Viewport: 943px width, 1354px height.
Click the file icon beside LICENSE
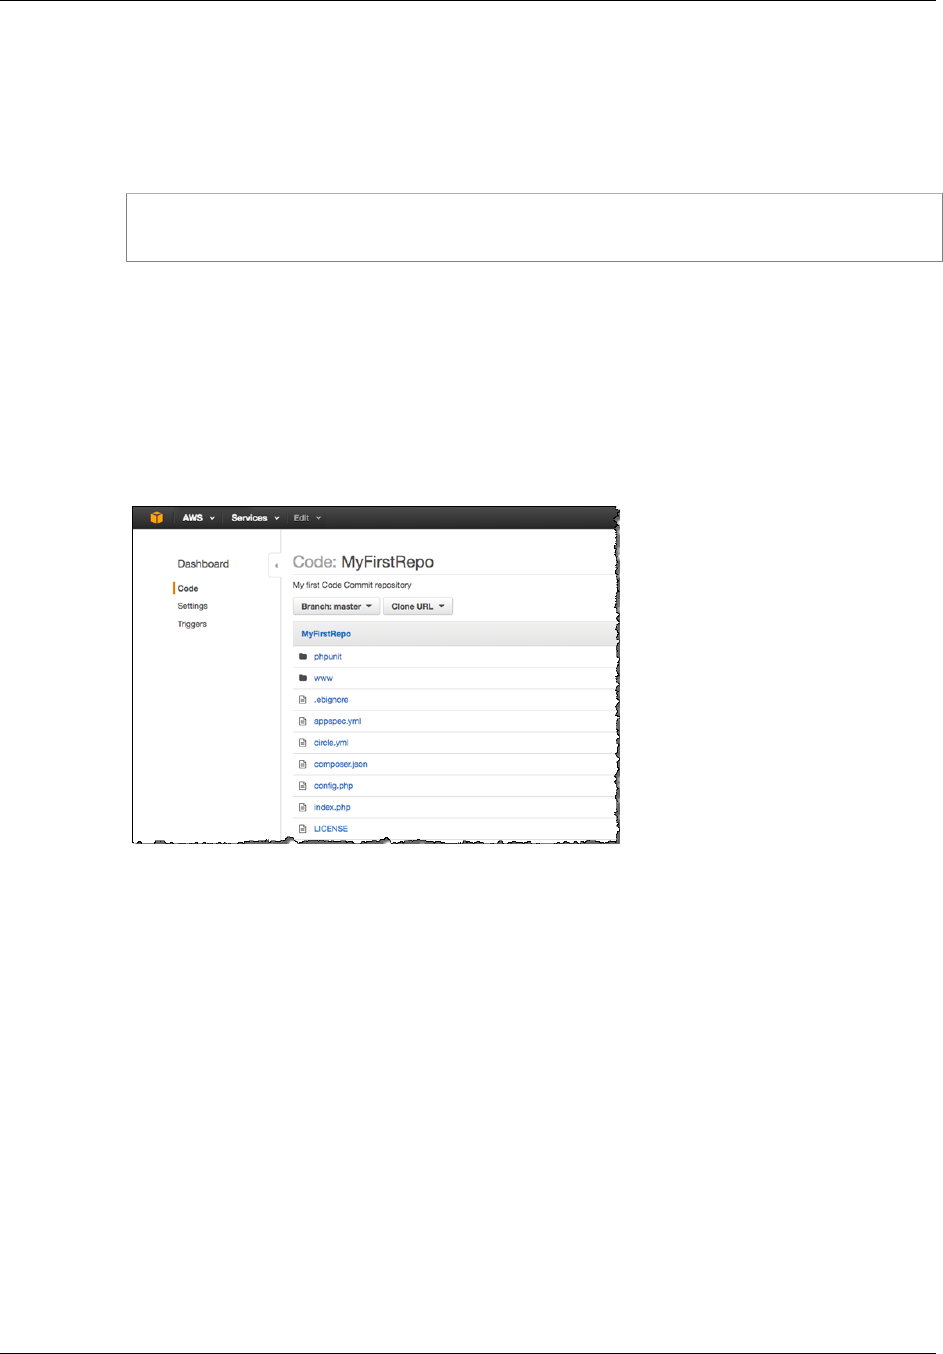(x=303, y=829)
